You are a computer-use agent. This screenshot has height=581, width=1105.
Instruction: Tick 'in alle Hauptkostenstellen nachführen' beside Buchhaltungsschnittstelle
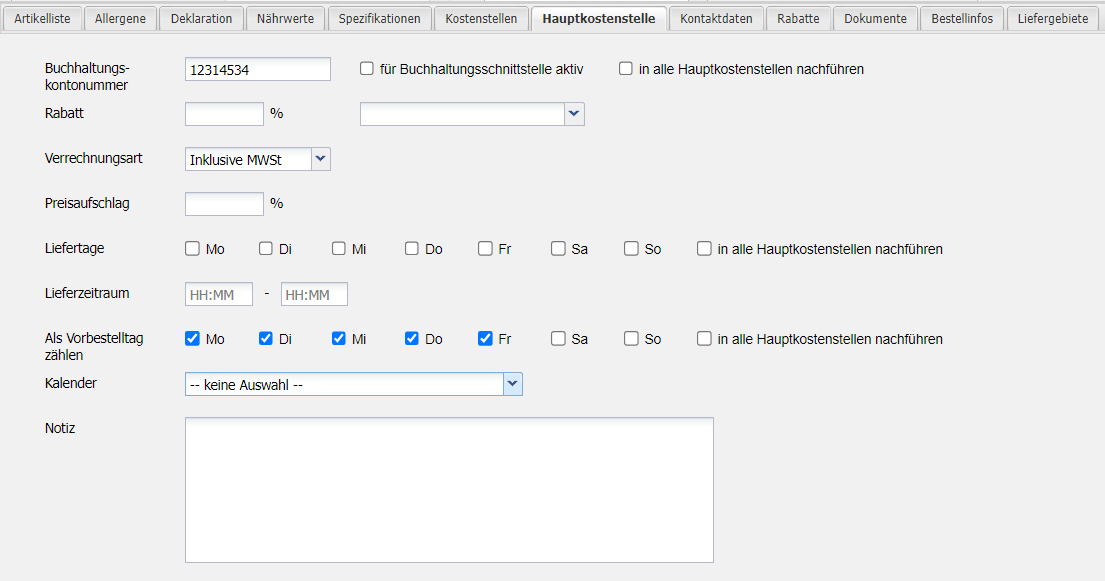click(x=626, y=69)
